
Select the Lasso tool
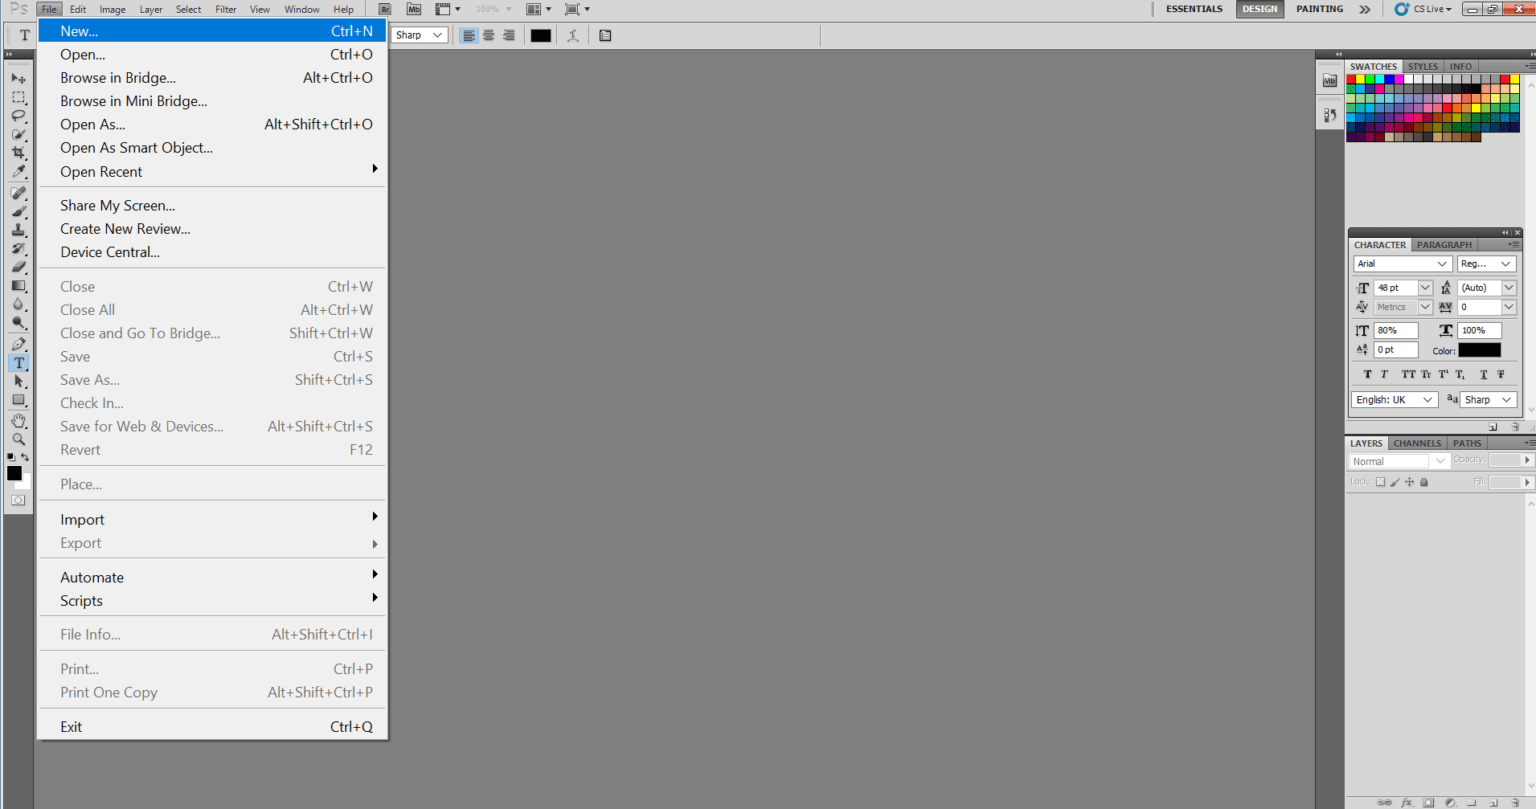point(18,115)
